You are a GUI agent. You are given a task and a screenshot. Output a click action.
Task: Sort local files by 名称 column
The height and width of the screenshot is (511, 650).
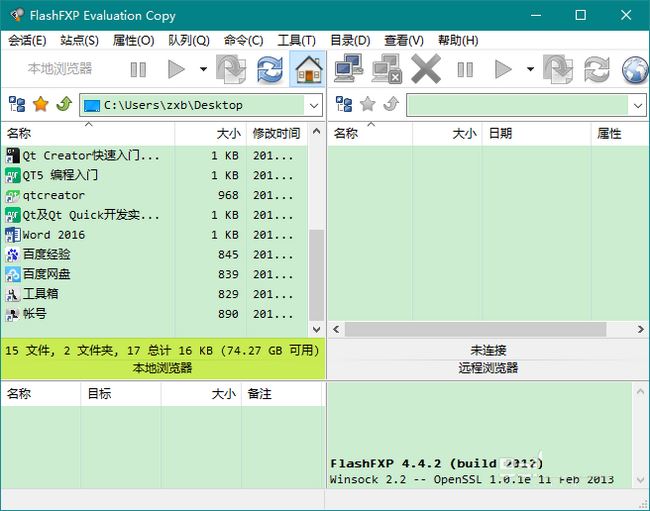pyautogui.click(x=88, y=133)
